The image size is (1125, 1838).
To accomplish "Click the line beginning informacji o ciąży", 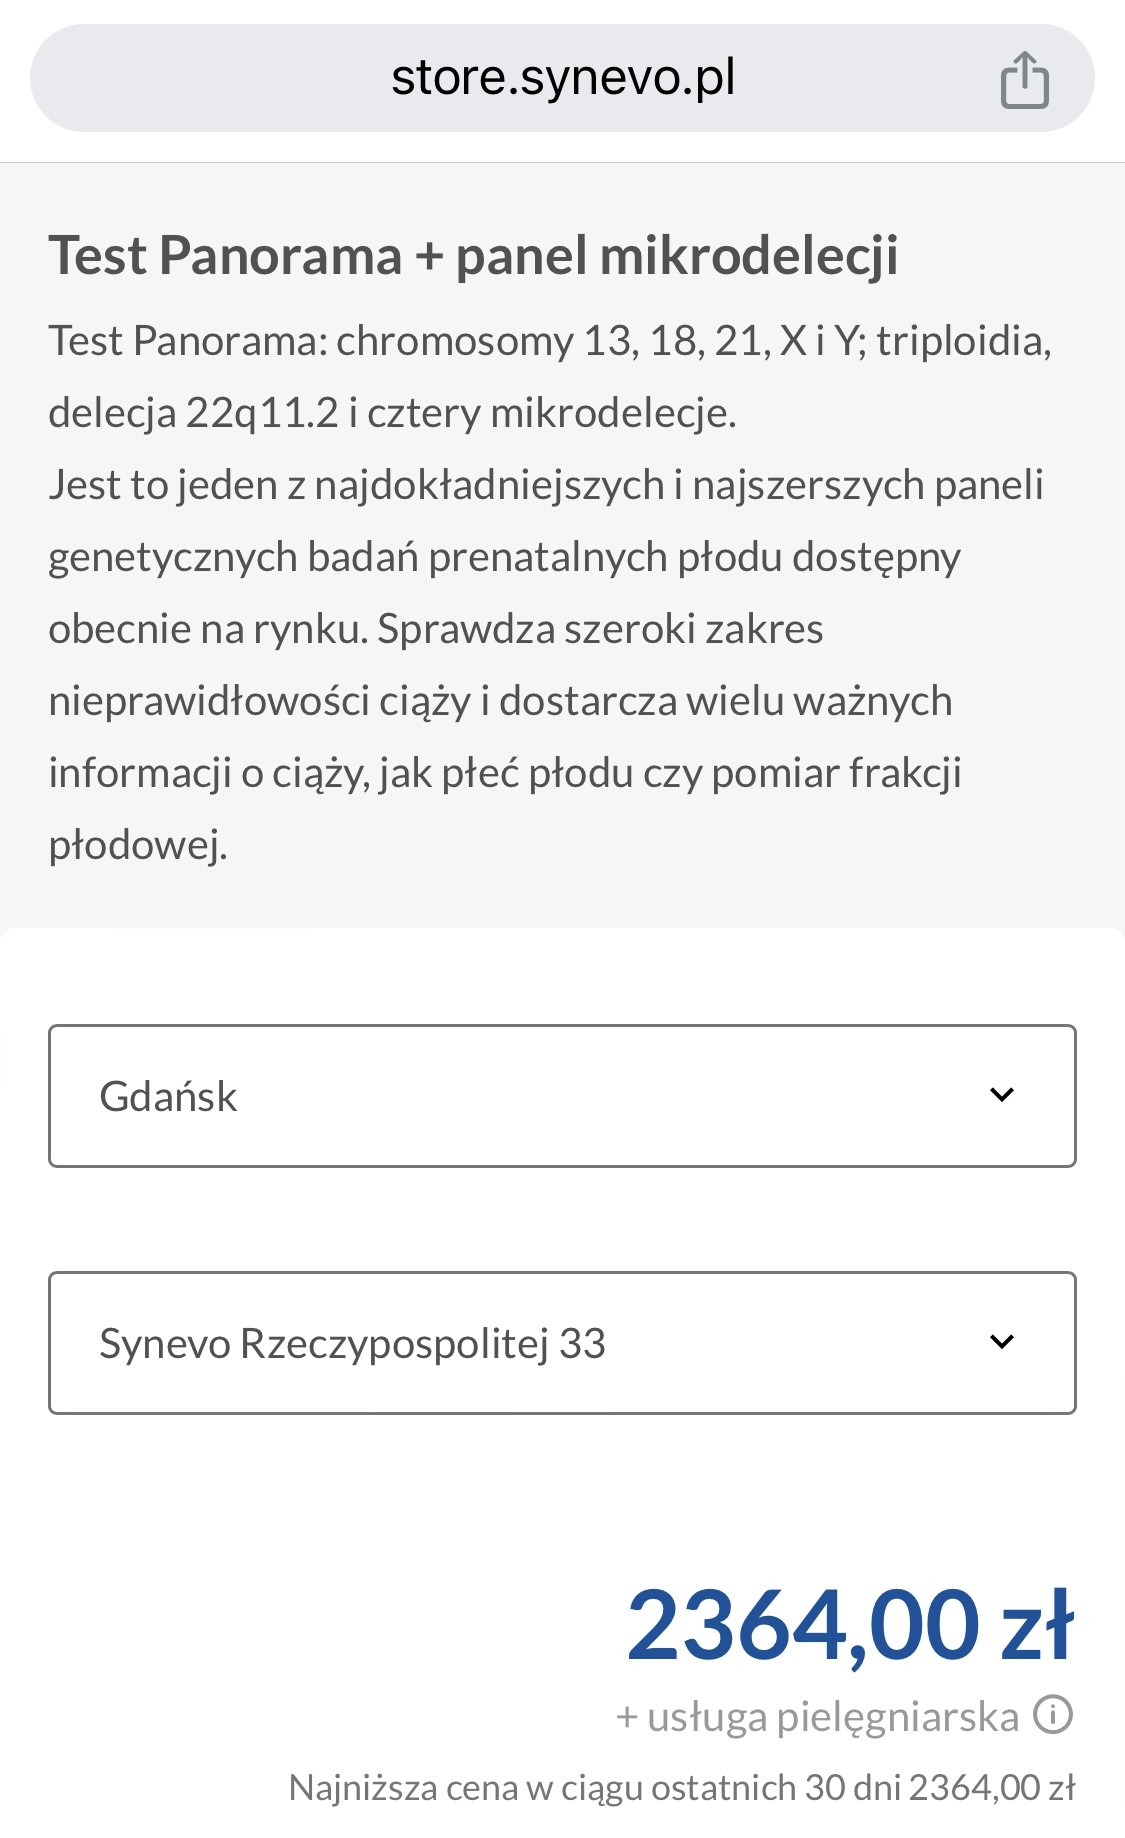I will coord(504,773).
